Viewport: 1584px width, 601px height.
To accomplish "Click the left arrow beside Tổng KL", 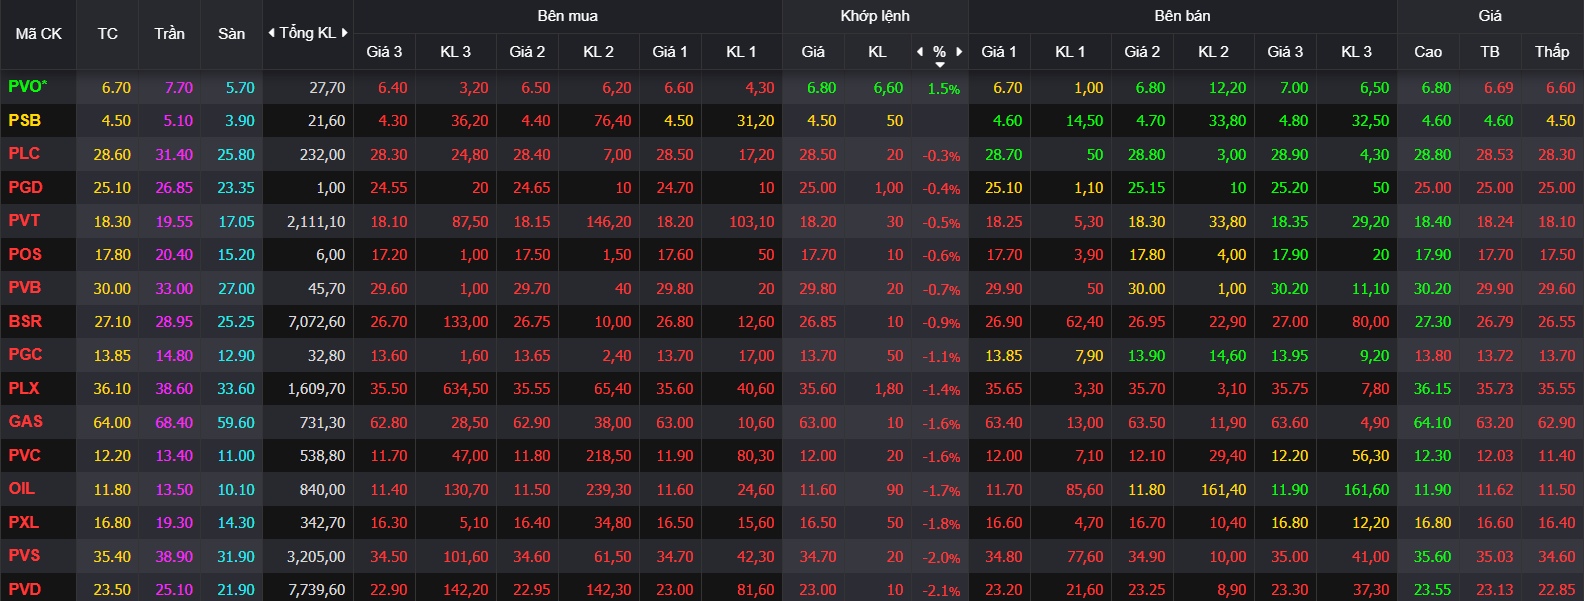I will point(271,33).
